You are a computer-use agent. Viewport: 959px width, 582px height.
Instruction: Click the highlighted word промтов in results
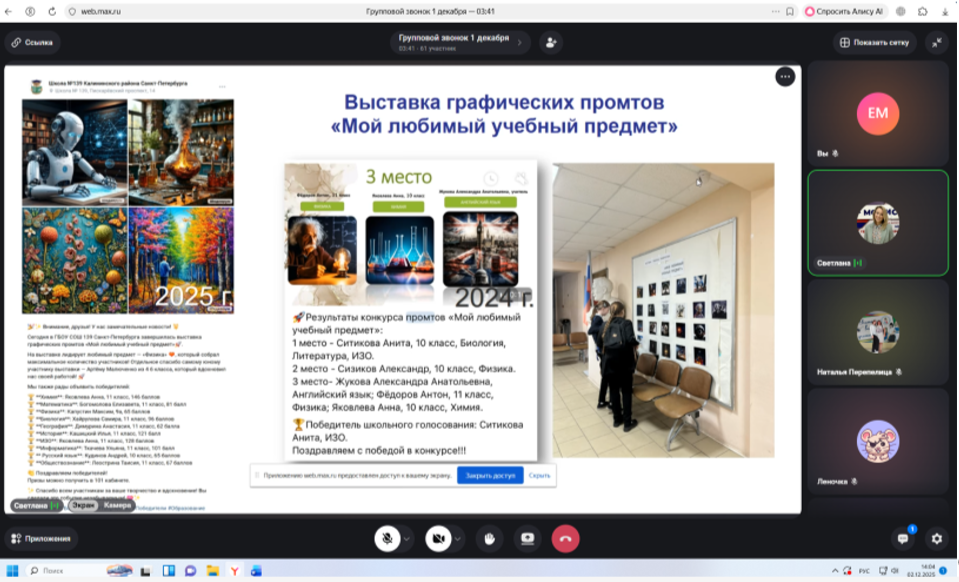[x=425, y=317]
